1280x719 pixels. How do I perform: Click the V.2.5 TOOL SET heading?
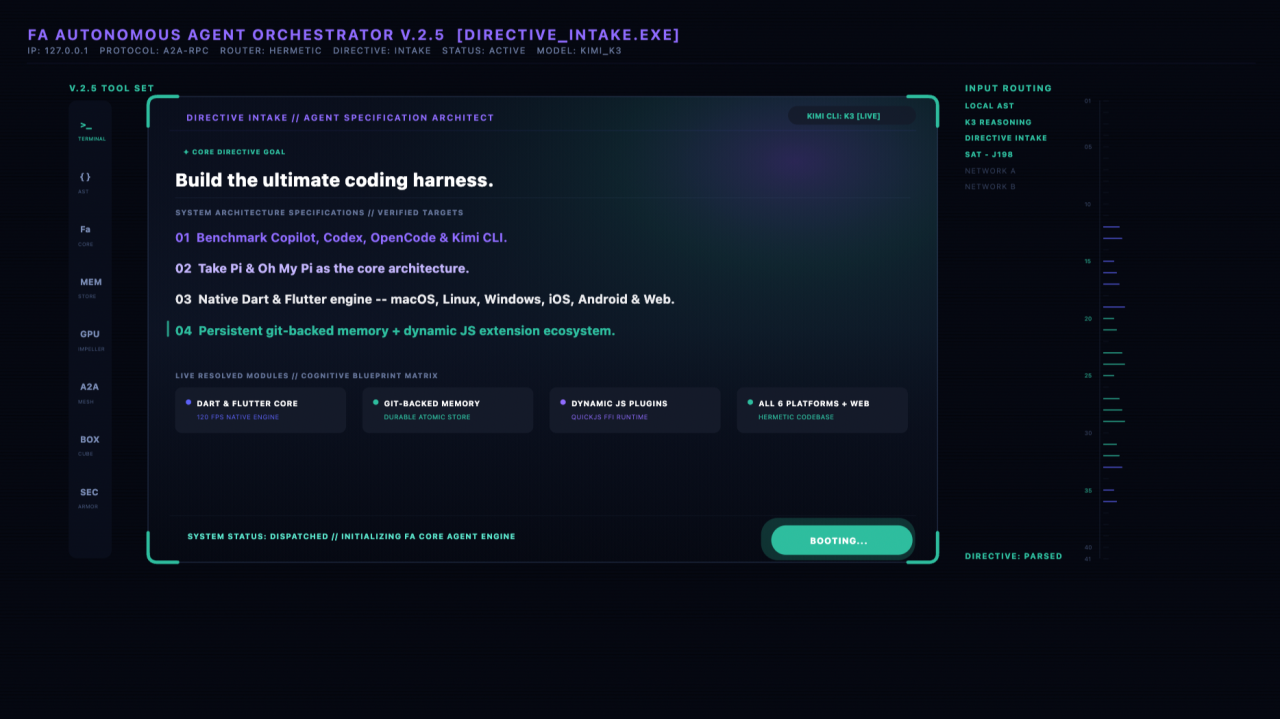coord(112,88)
